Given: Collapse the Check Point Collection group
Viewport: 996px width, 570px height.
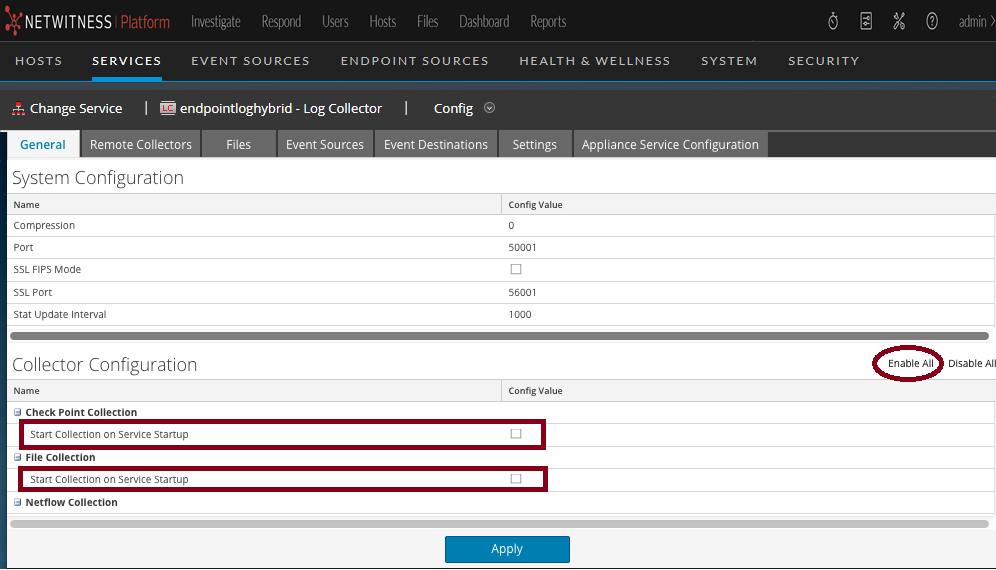Looking at the screenshot, I should pyautogui.click(x=18, y=412).
